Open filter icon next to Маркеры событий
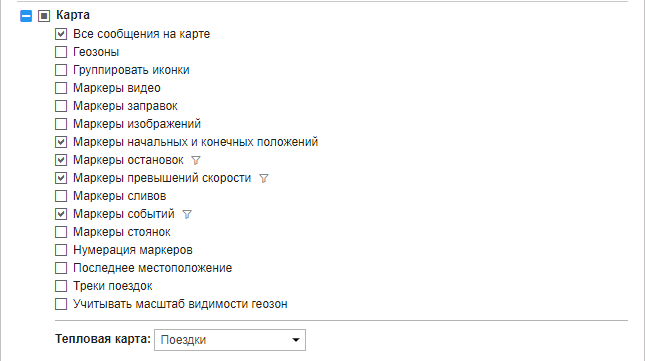The width and height of the screenshot is (645, 361). [x=187, y=215]
